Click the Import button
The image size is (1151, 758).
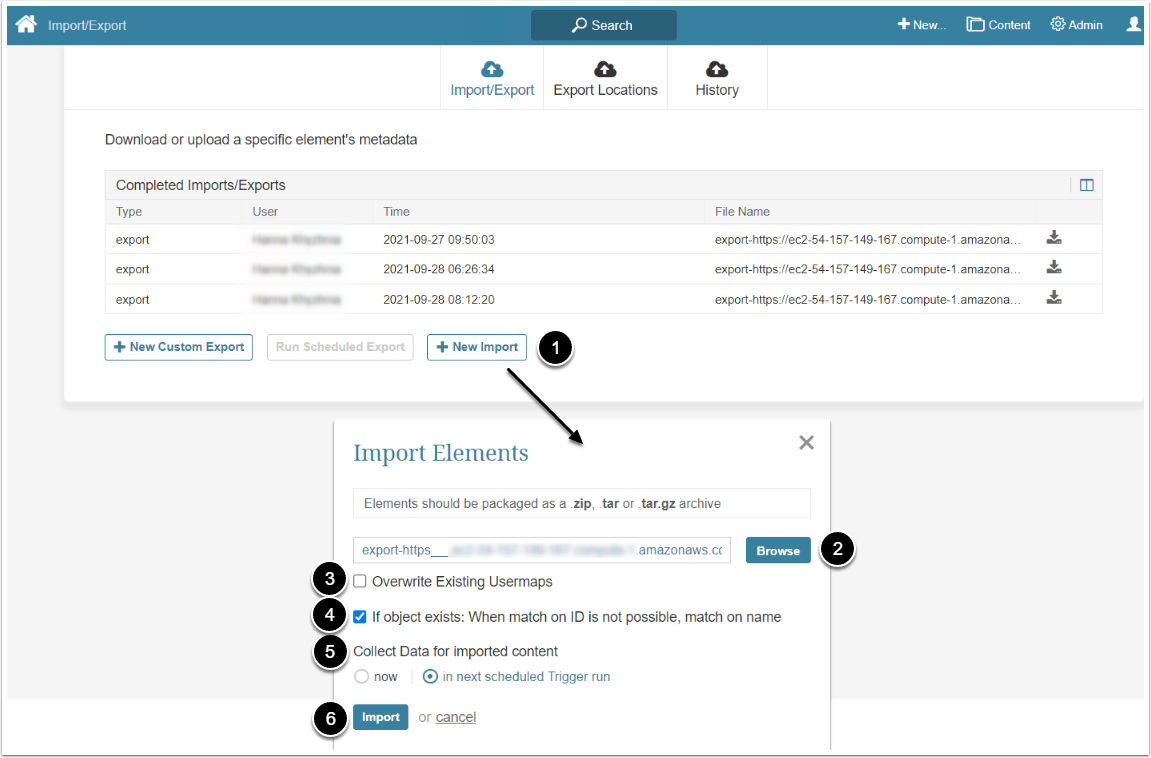coord(380,717)
